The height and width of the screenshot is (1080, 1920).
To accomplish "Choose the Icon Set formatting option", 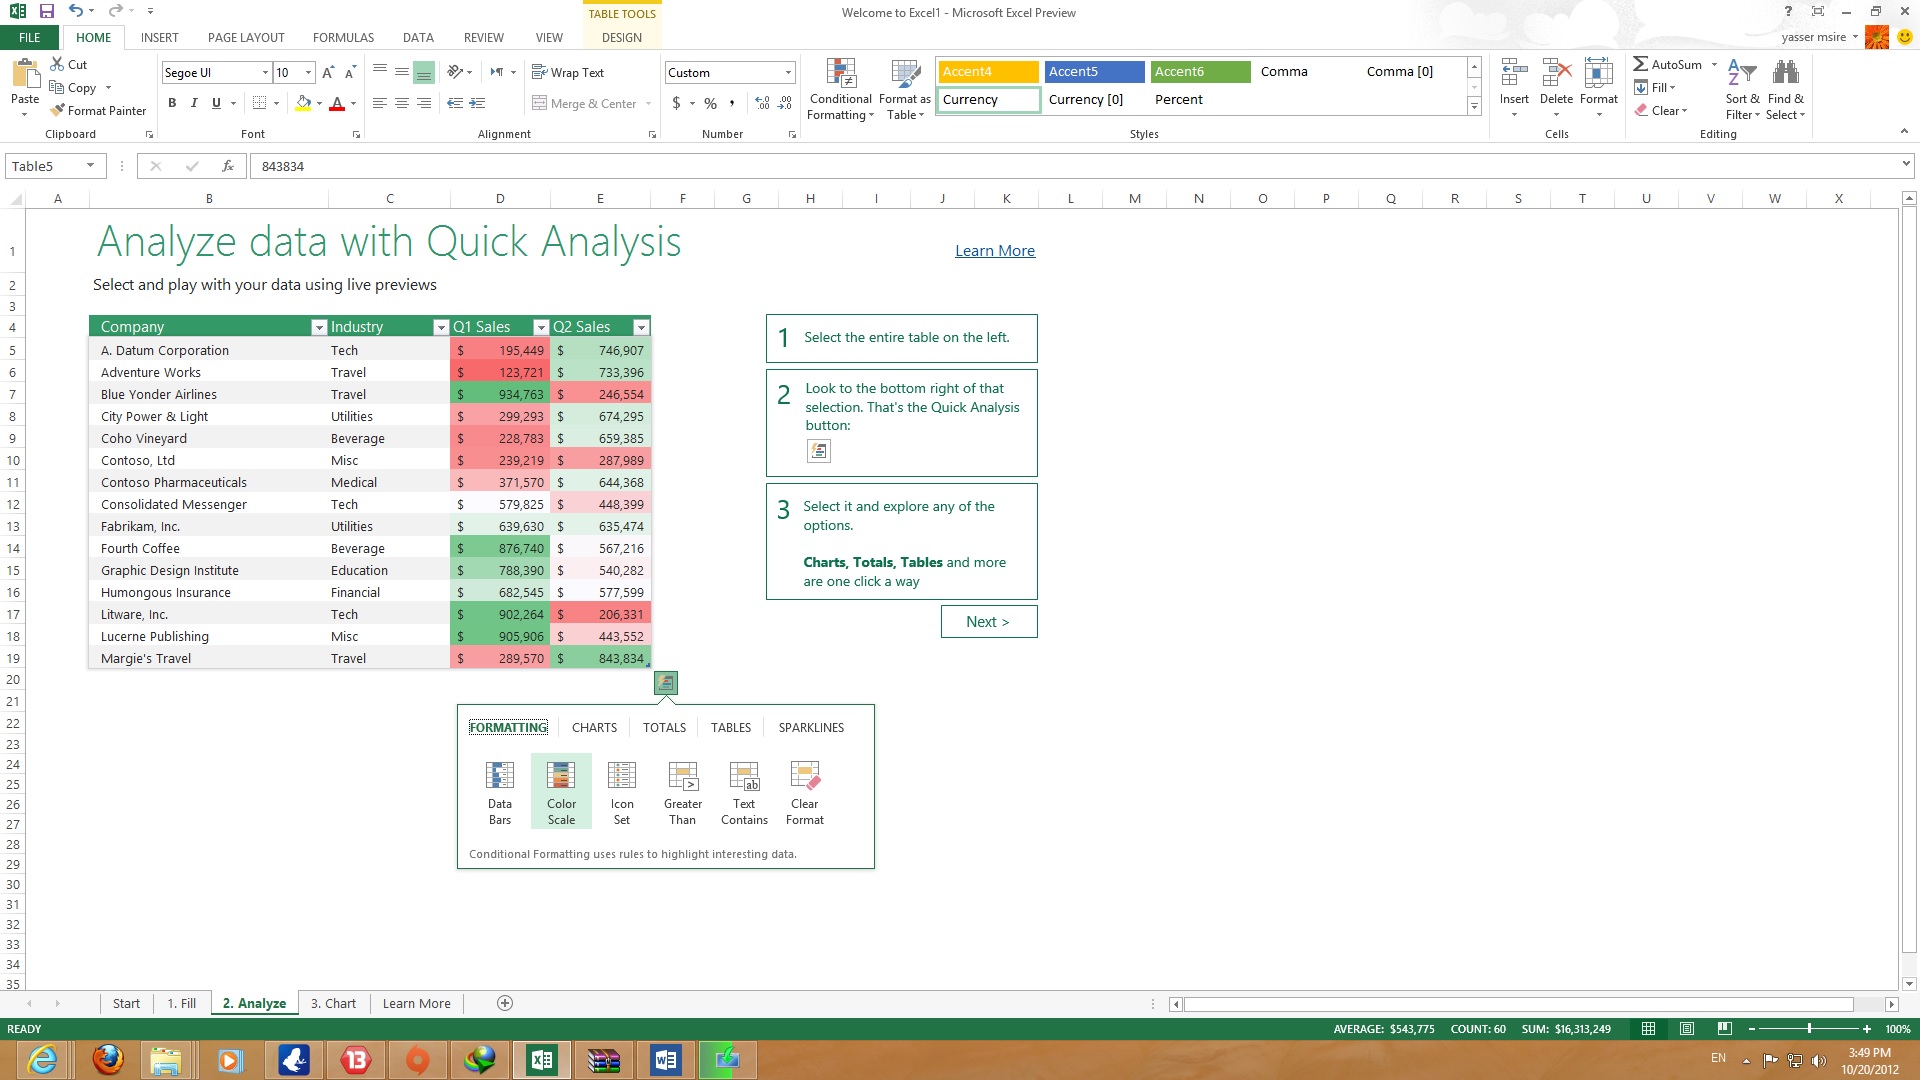I will (622, 792).
